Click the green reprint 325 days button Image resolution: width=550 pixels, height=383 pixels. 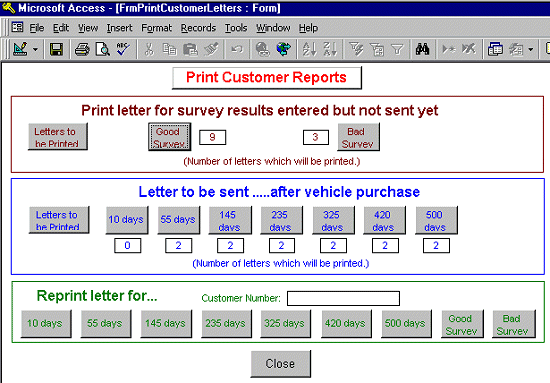click(286, 323)
